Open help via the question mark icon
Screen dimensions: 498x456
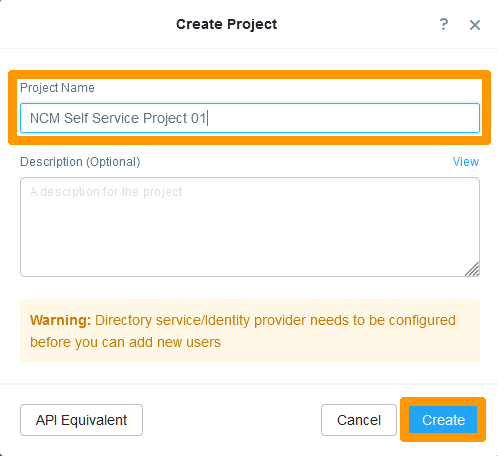pos(443,24)
